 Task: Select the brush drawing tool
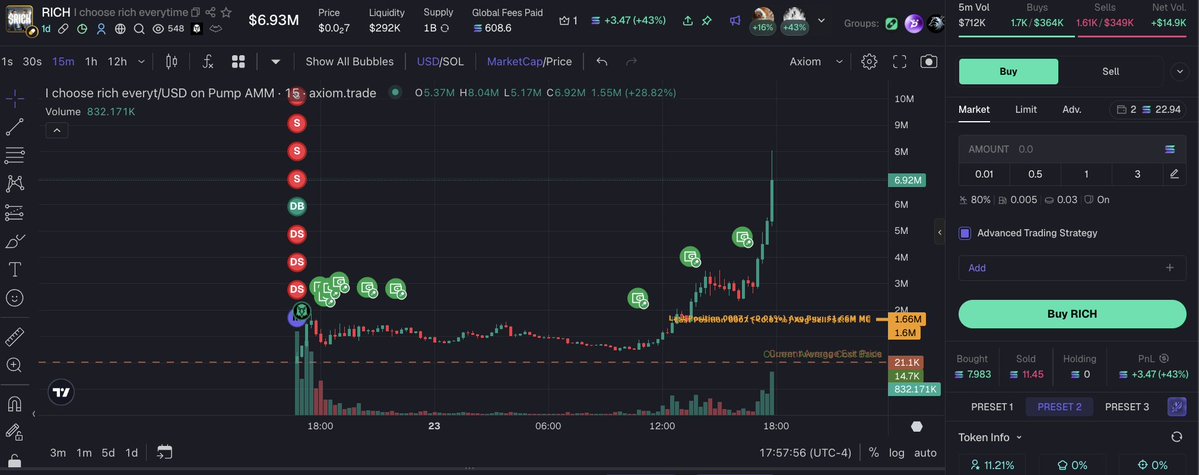tap(15, 241)
